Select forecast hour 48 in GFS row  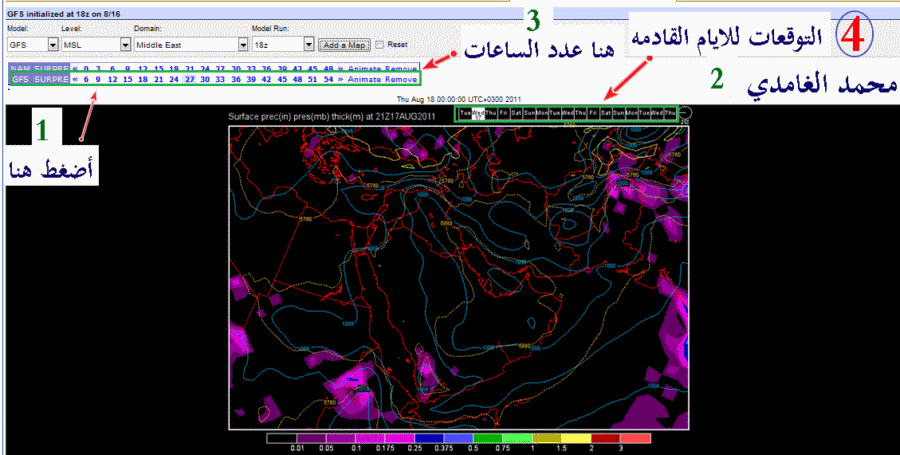coord(297,79)
